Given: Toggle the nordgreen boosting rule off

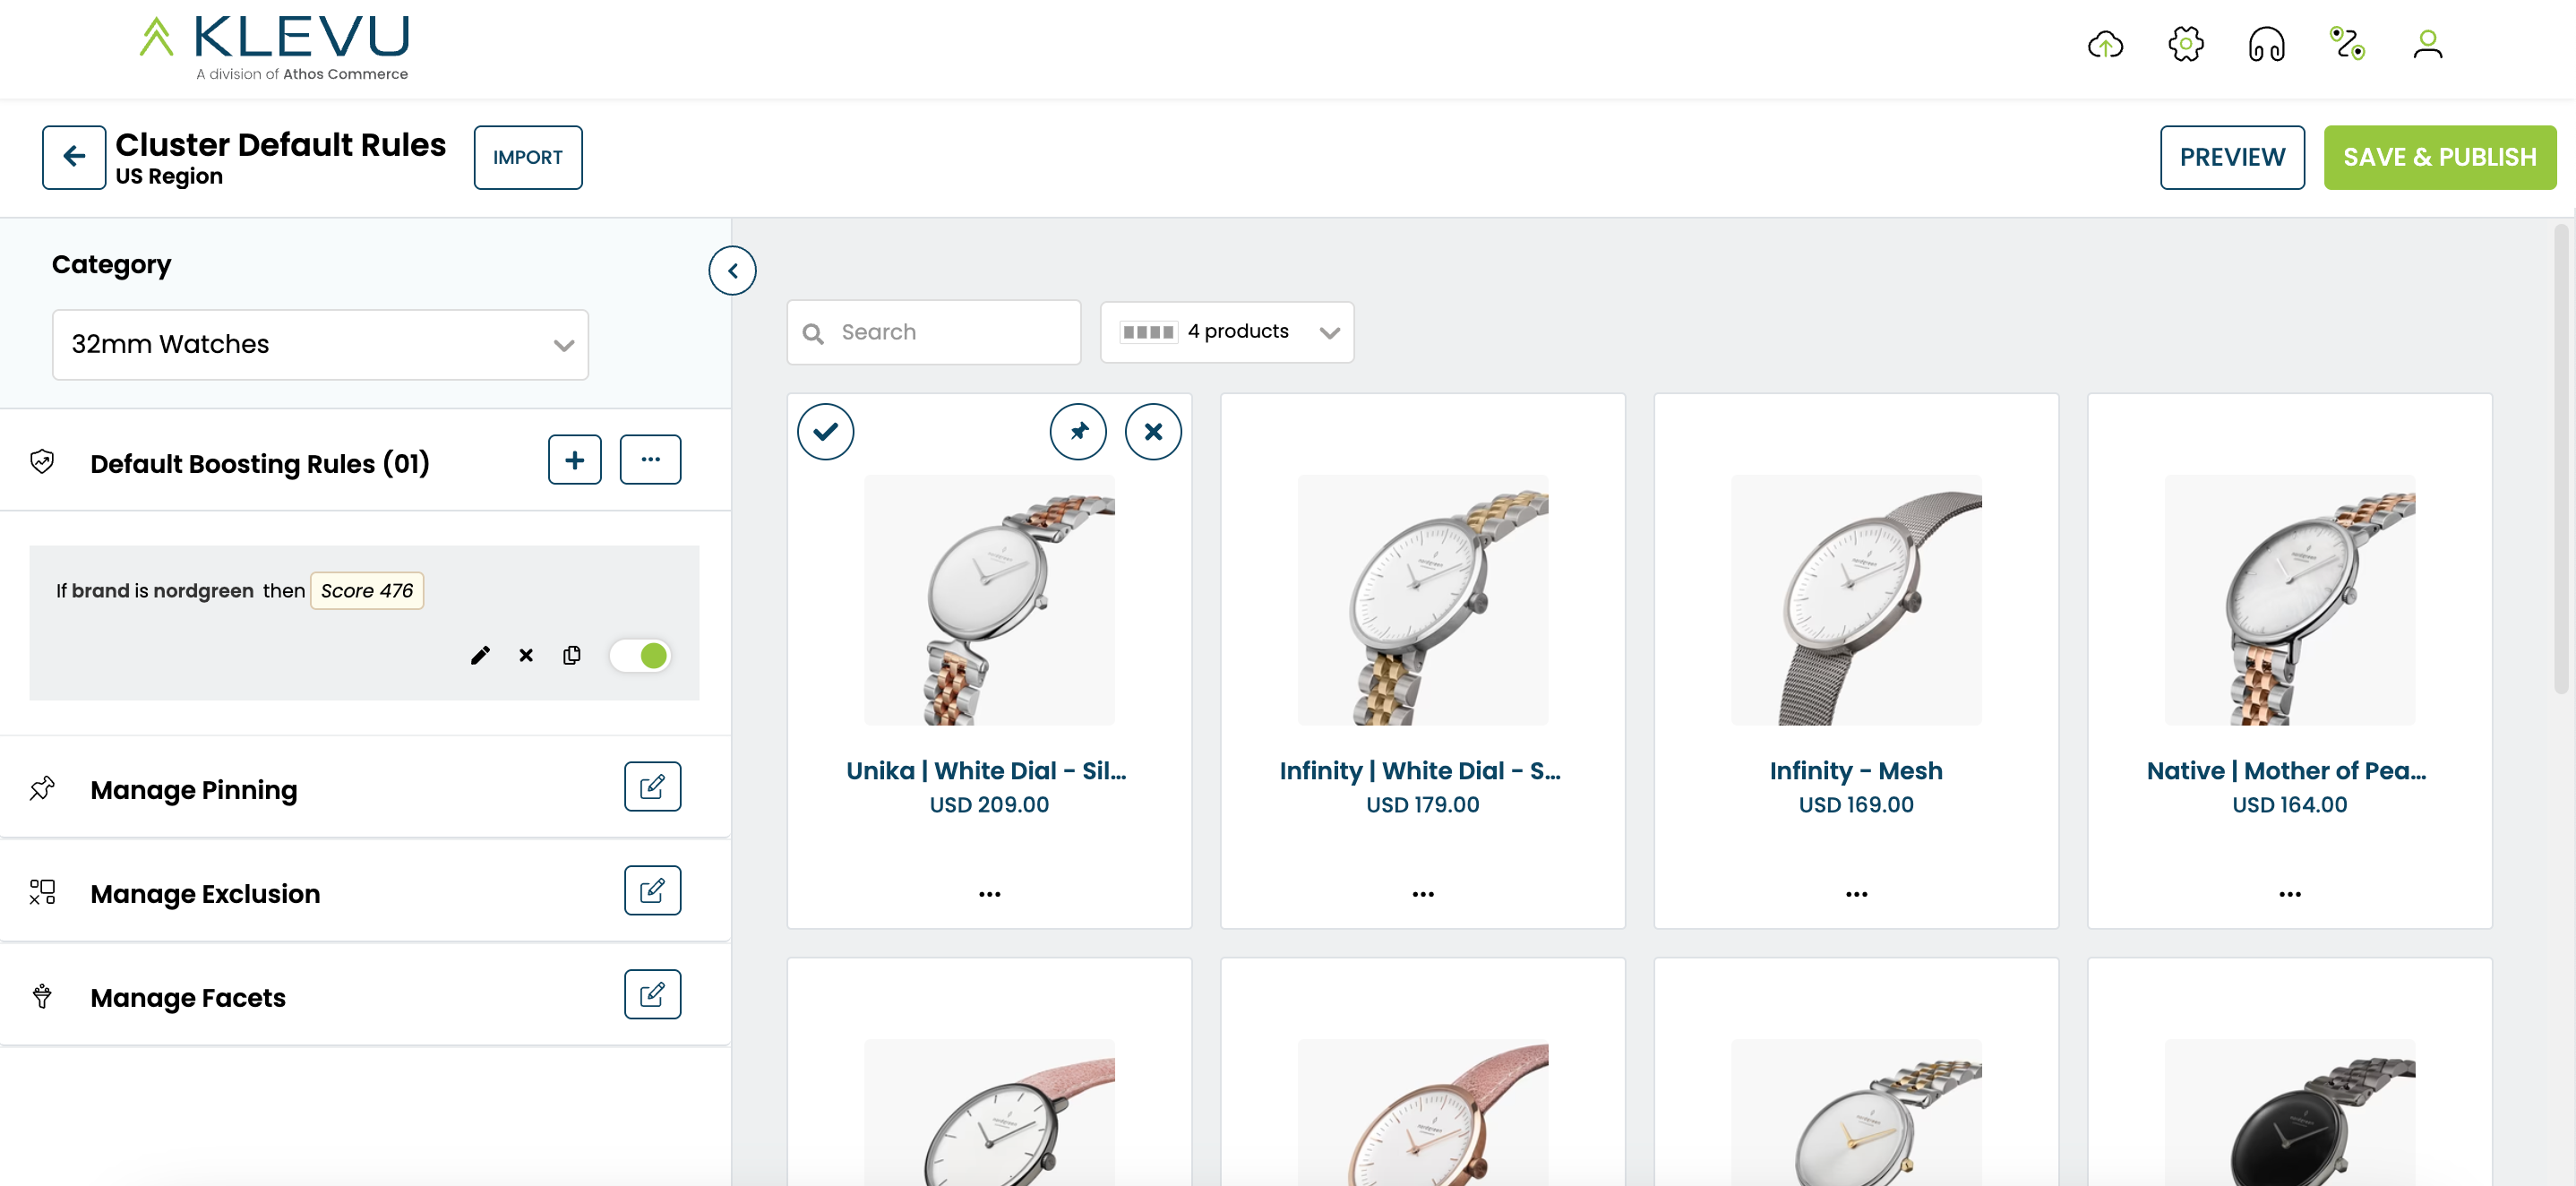Looking at the screenshot, I should point(641,656).
